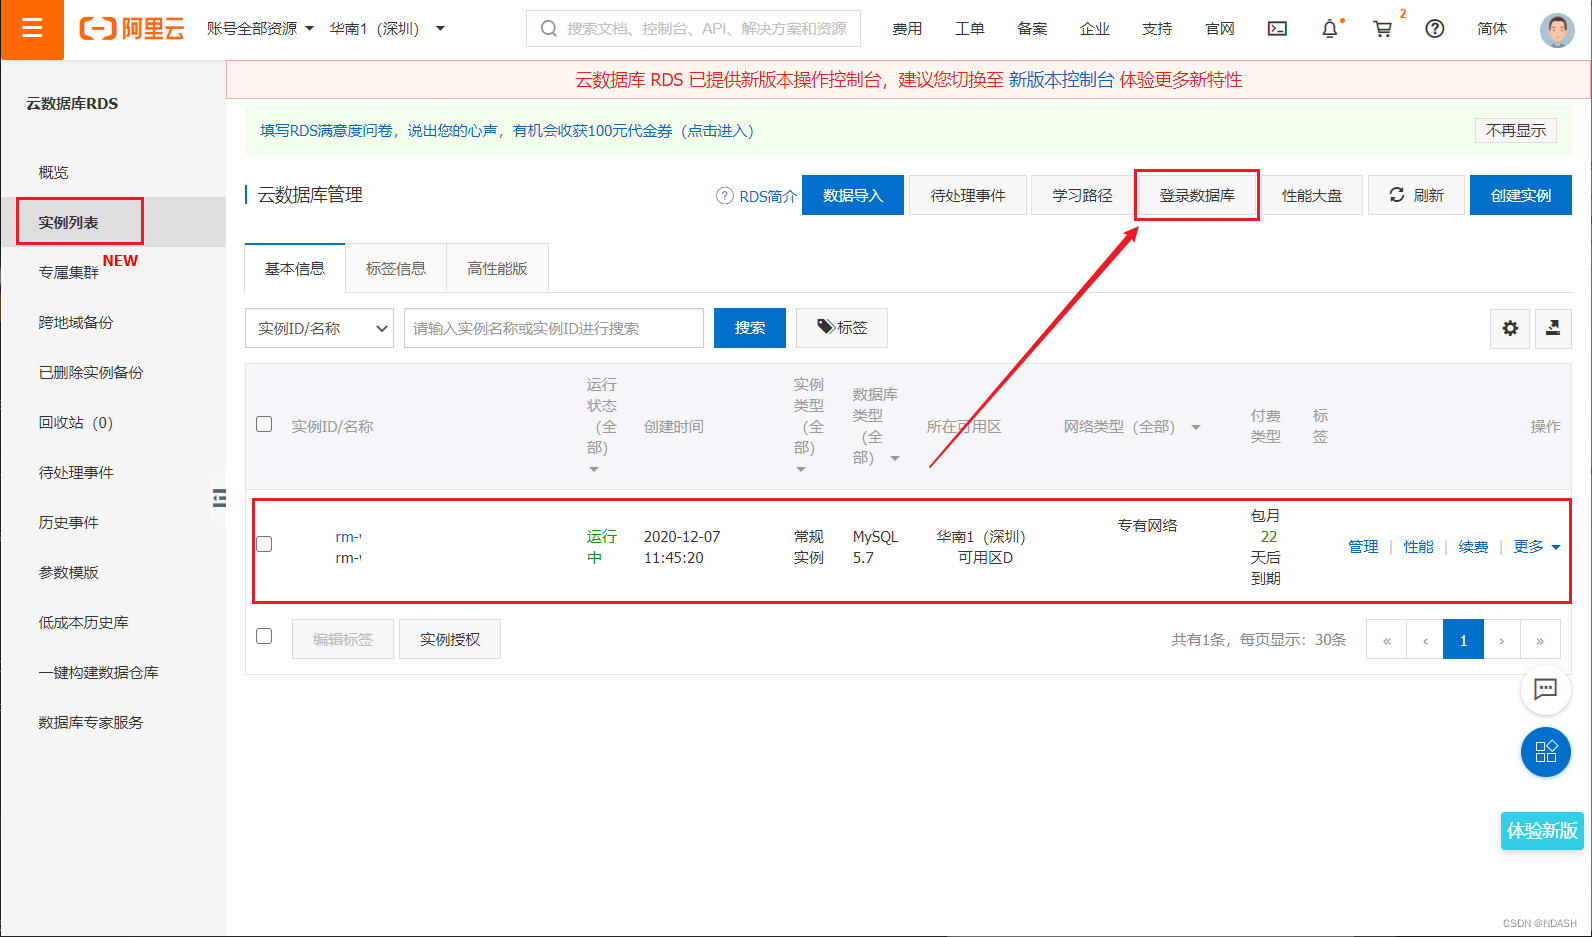Switch to the 高性能版 tab

pyautogui.click(x=497, y=268)
